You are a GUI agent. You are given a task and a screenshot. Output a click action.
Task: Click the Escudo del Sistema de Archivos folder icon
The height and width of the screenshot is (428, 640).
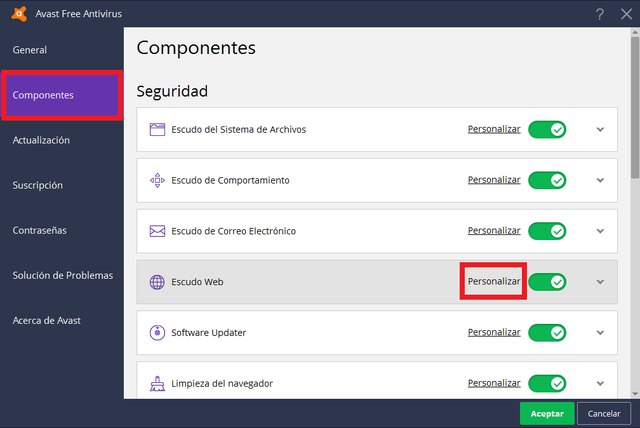[157, 129]
